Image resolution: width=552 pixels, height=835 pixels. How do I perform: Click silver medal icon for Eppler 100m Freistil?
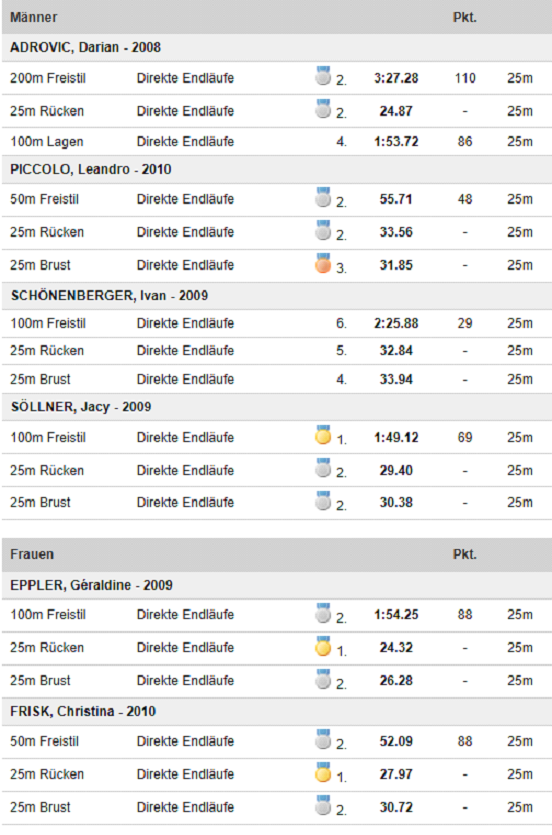[x=323, y=612]
